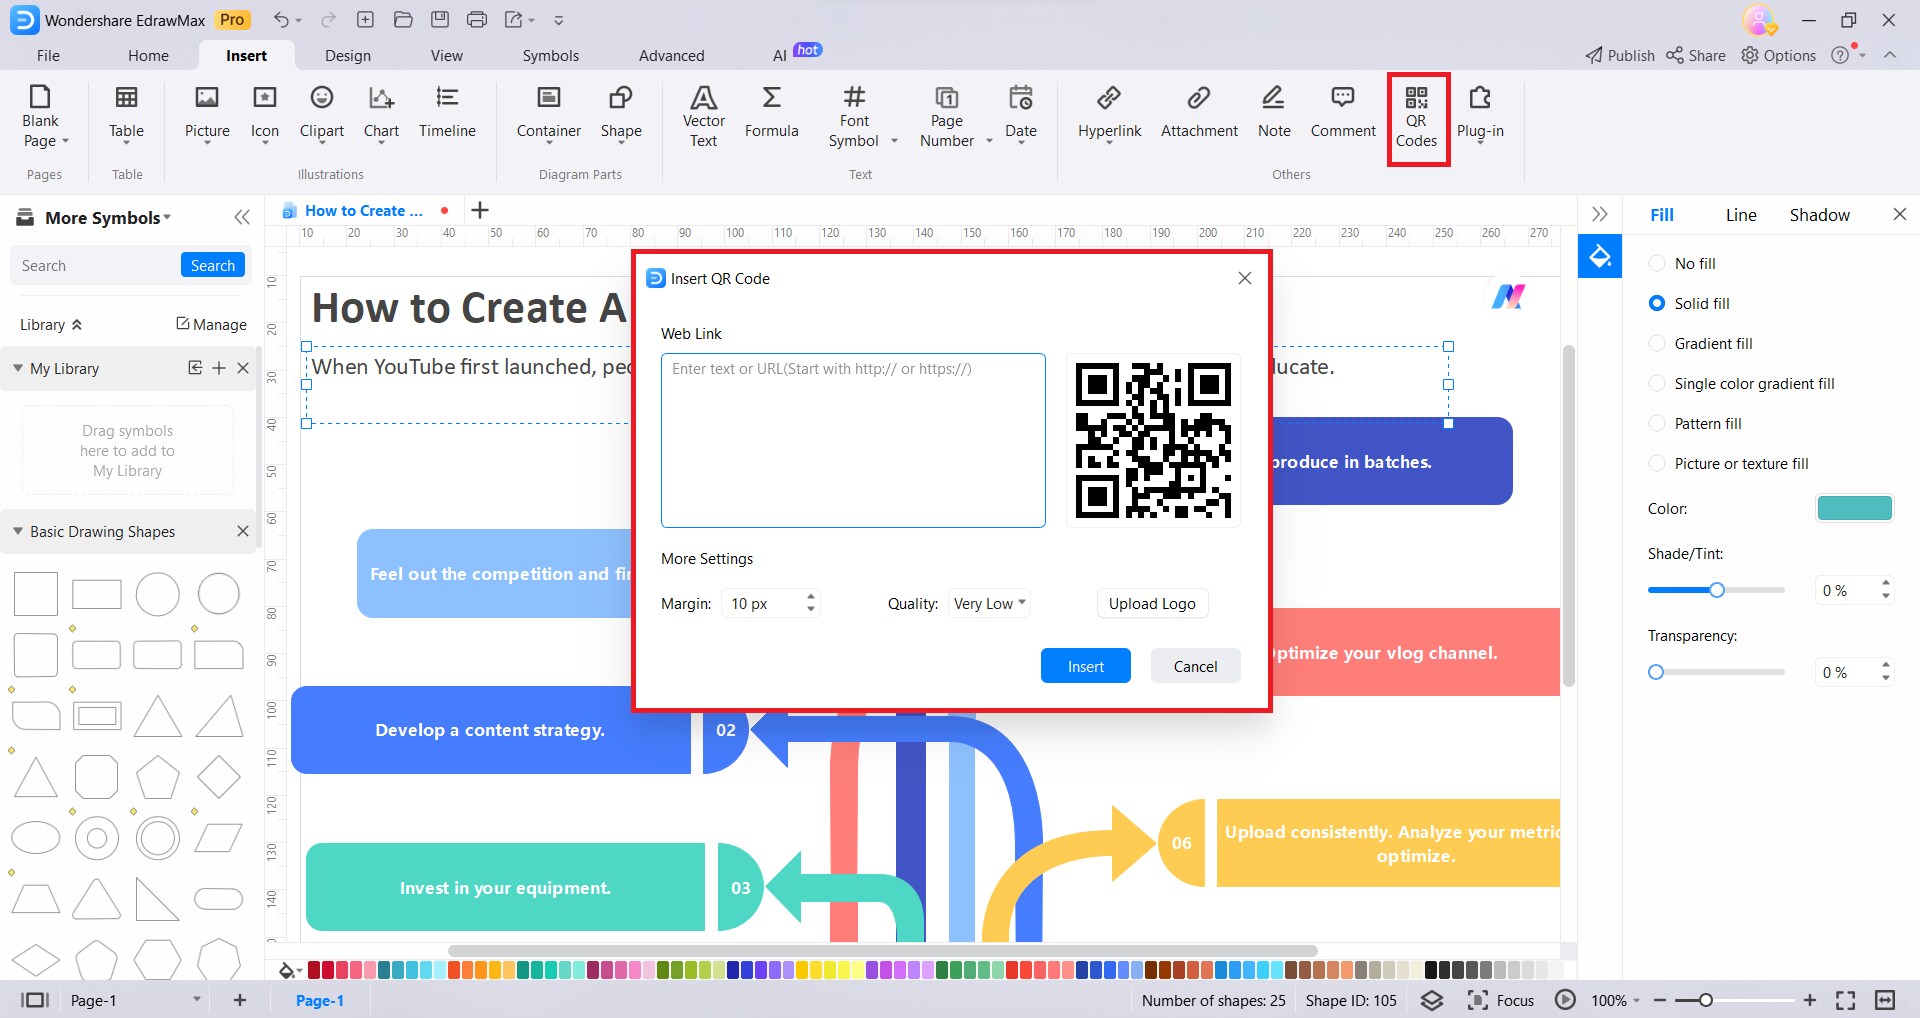Choose Single color gradient fill
This screenshot has width=1920, height=1018.
pos(1741,384)
